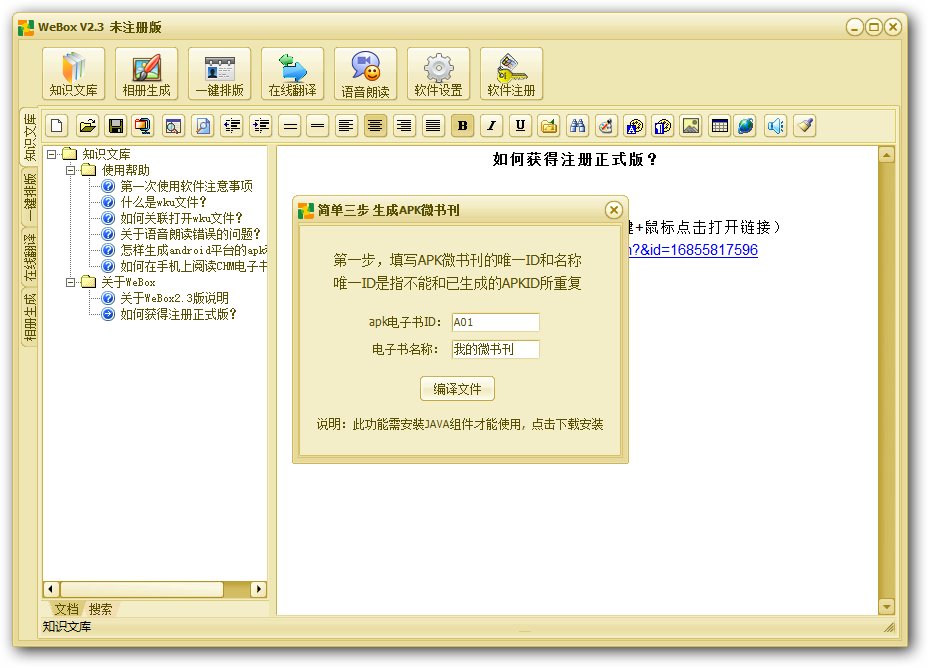The image size is (928, 667).
Task: Click the globe web icon
Action: pos(746,125)
